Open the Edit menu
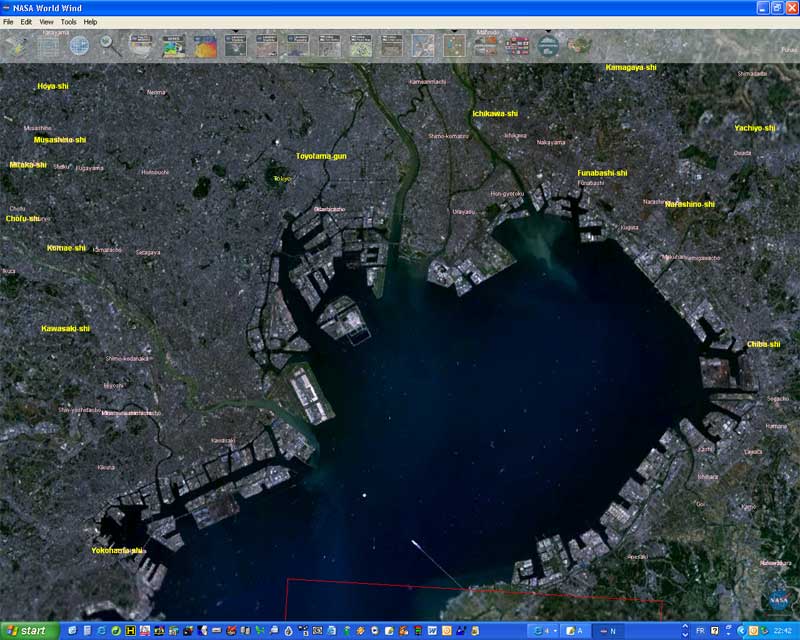 [x=26, y=21]
